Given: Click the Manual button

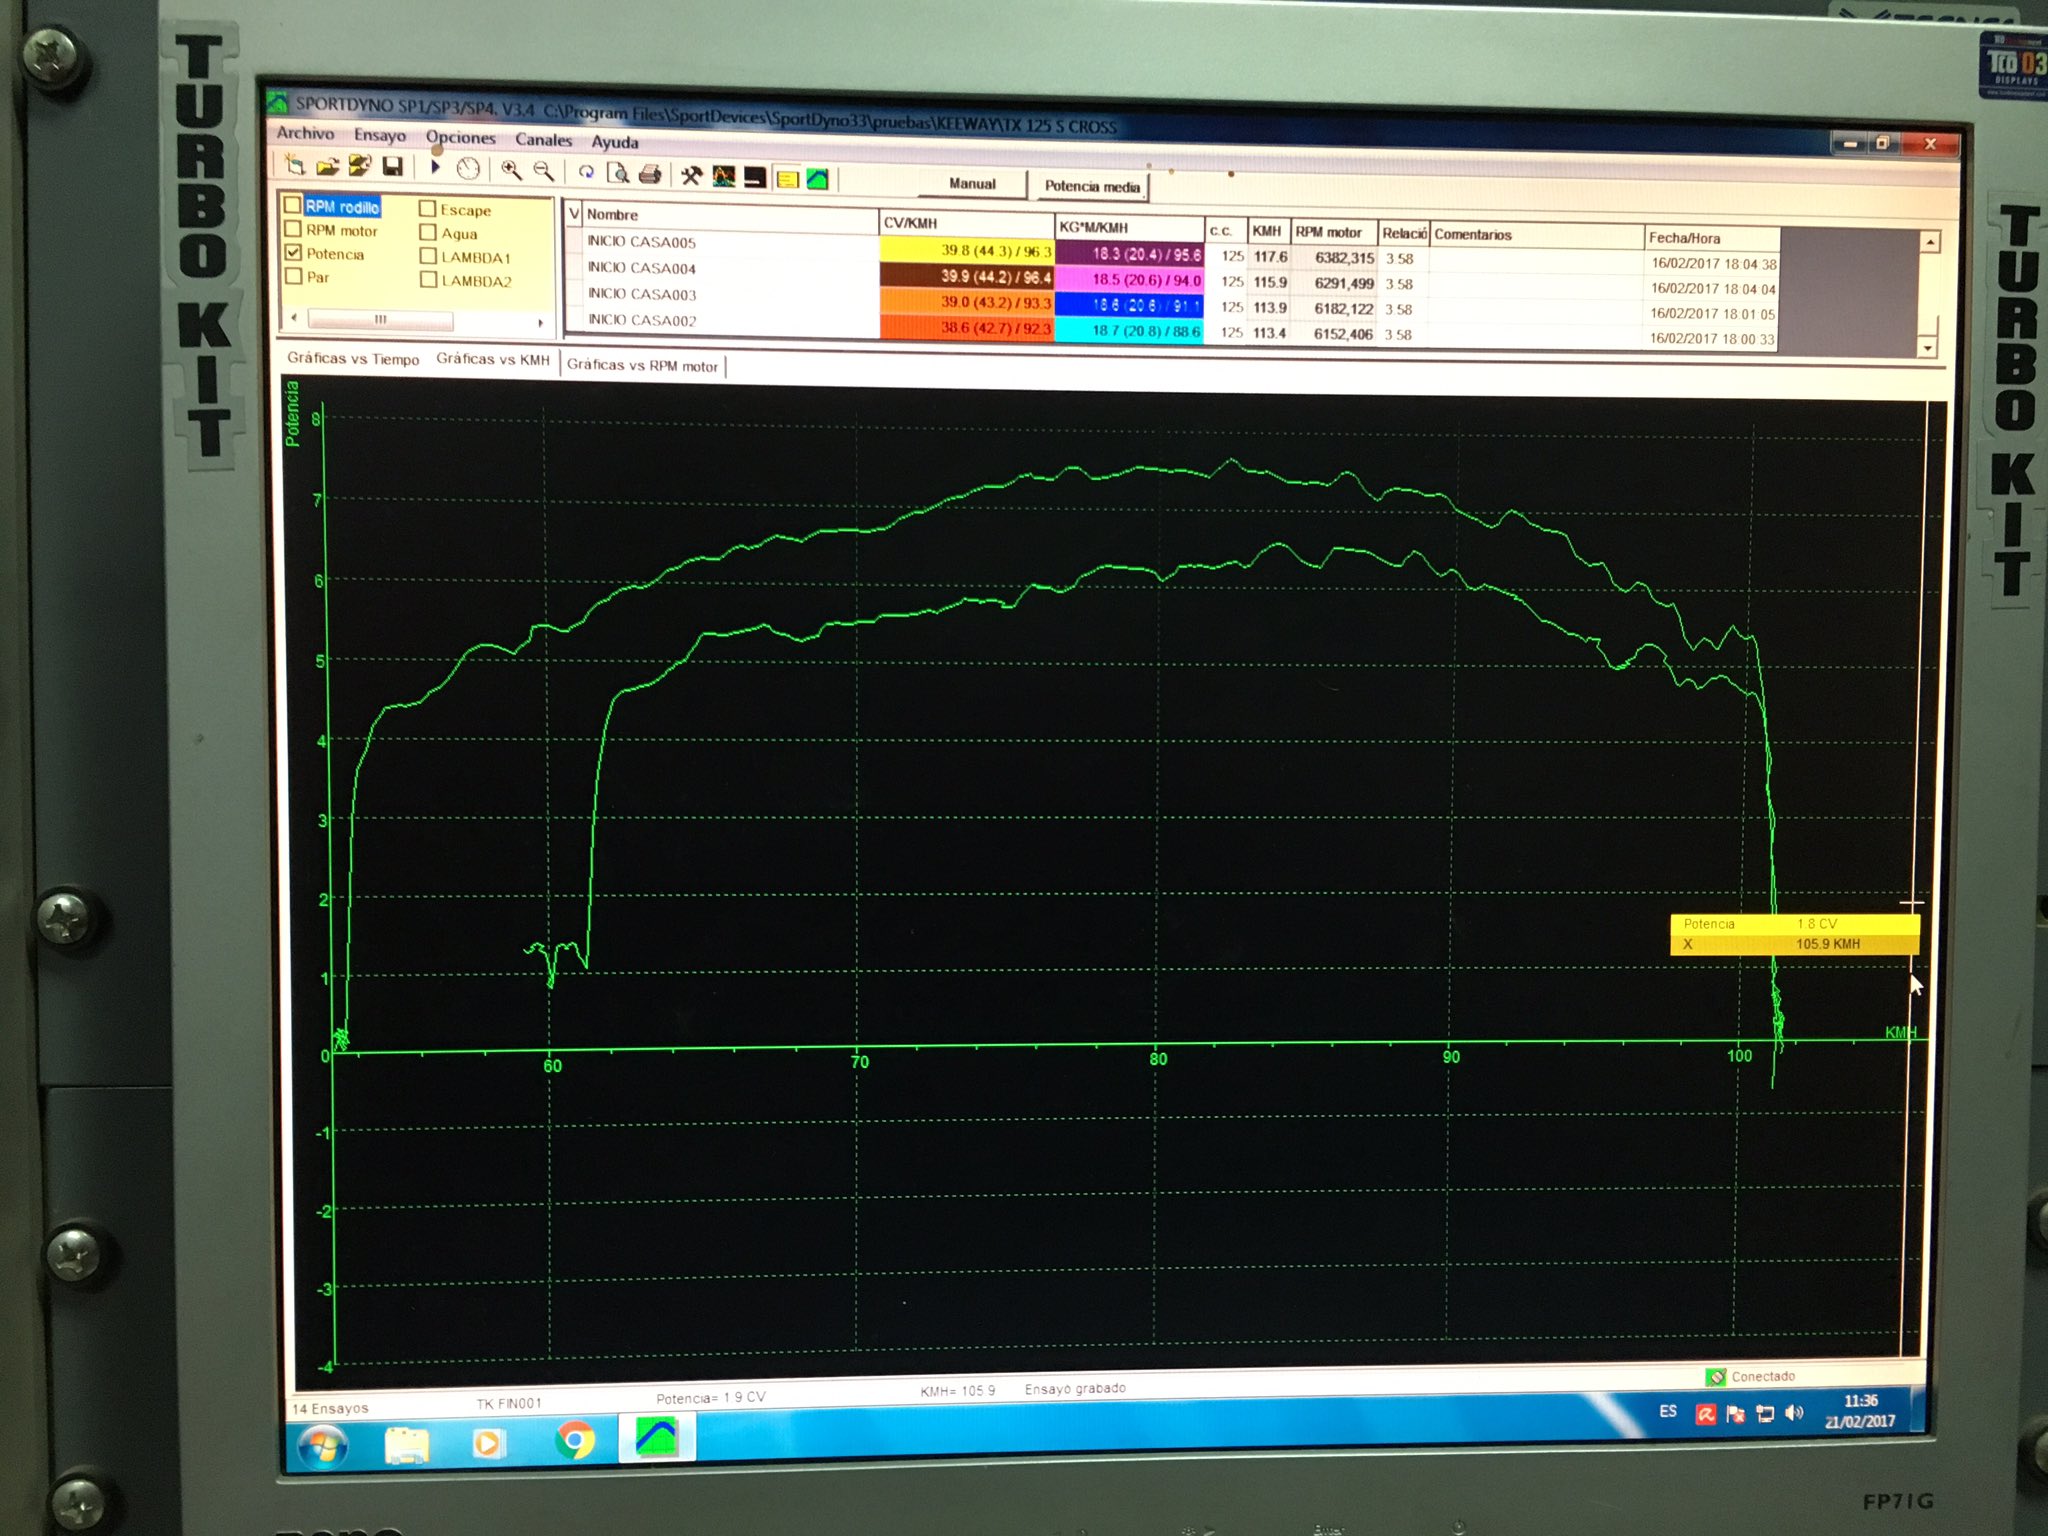Looking at the screenshot, I should 973,184.
